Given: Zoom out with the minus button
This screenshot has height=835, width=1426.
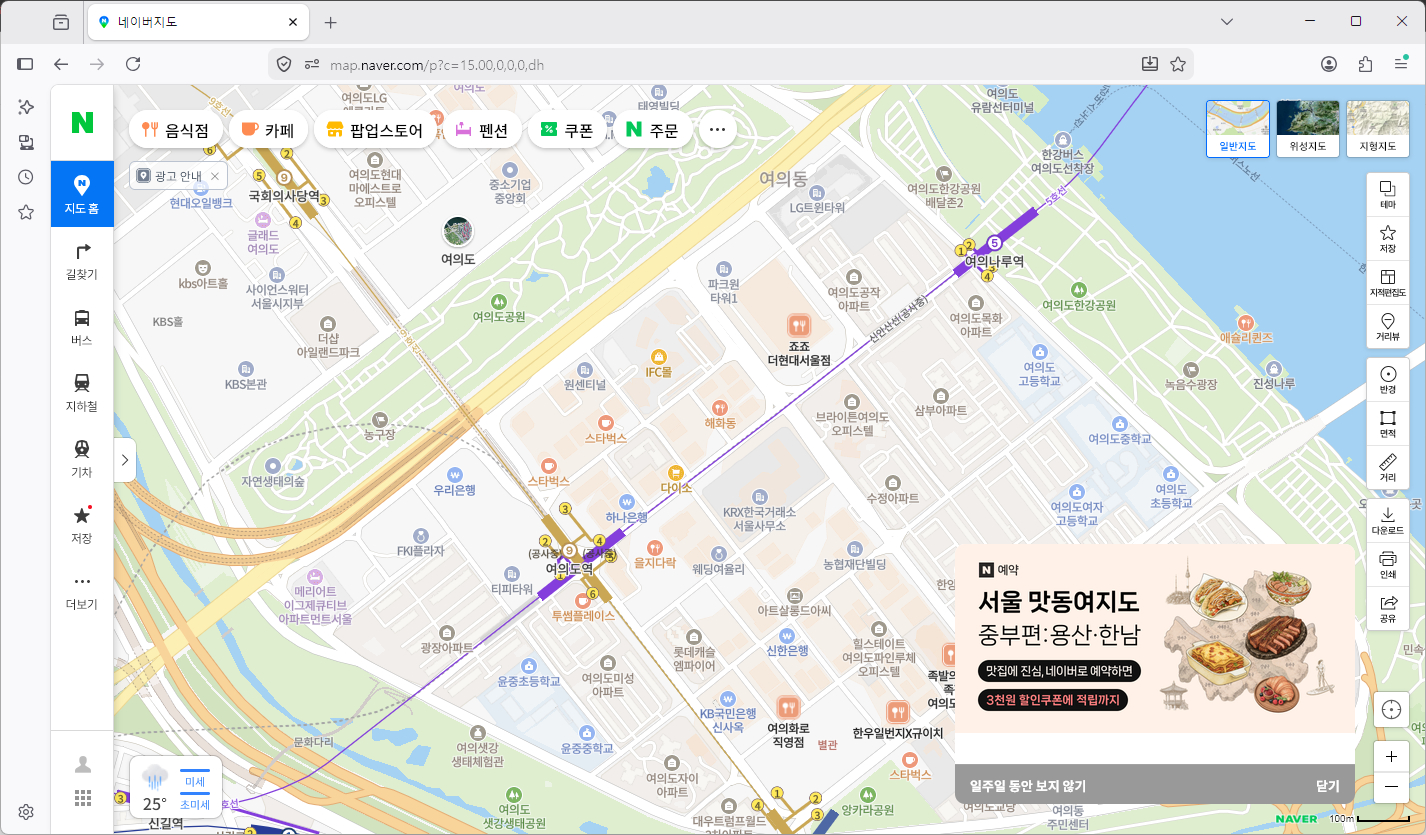Looking at the screenshot, I should [x=1391, y=788].
